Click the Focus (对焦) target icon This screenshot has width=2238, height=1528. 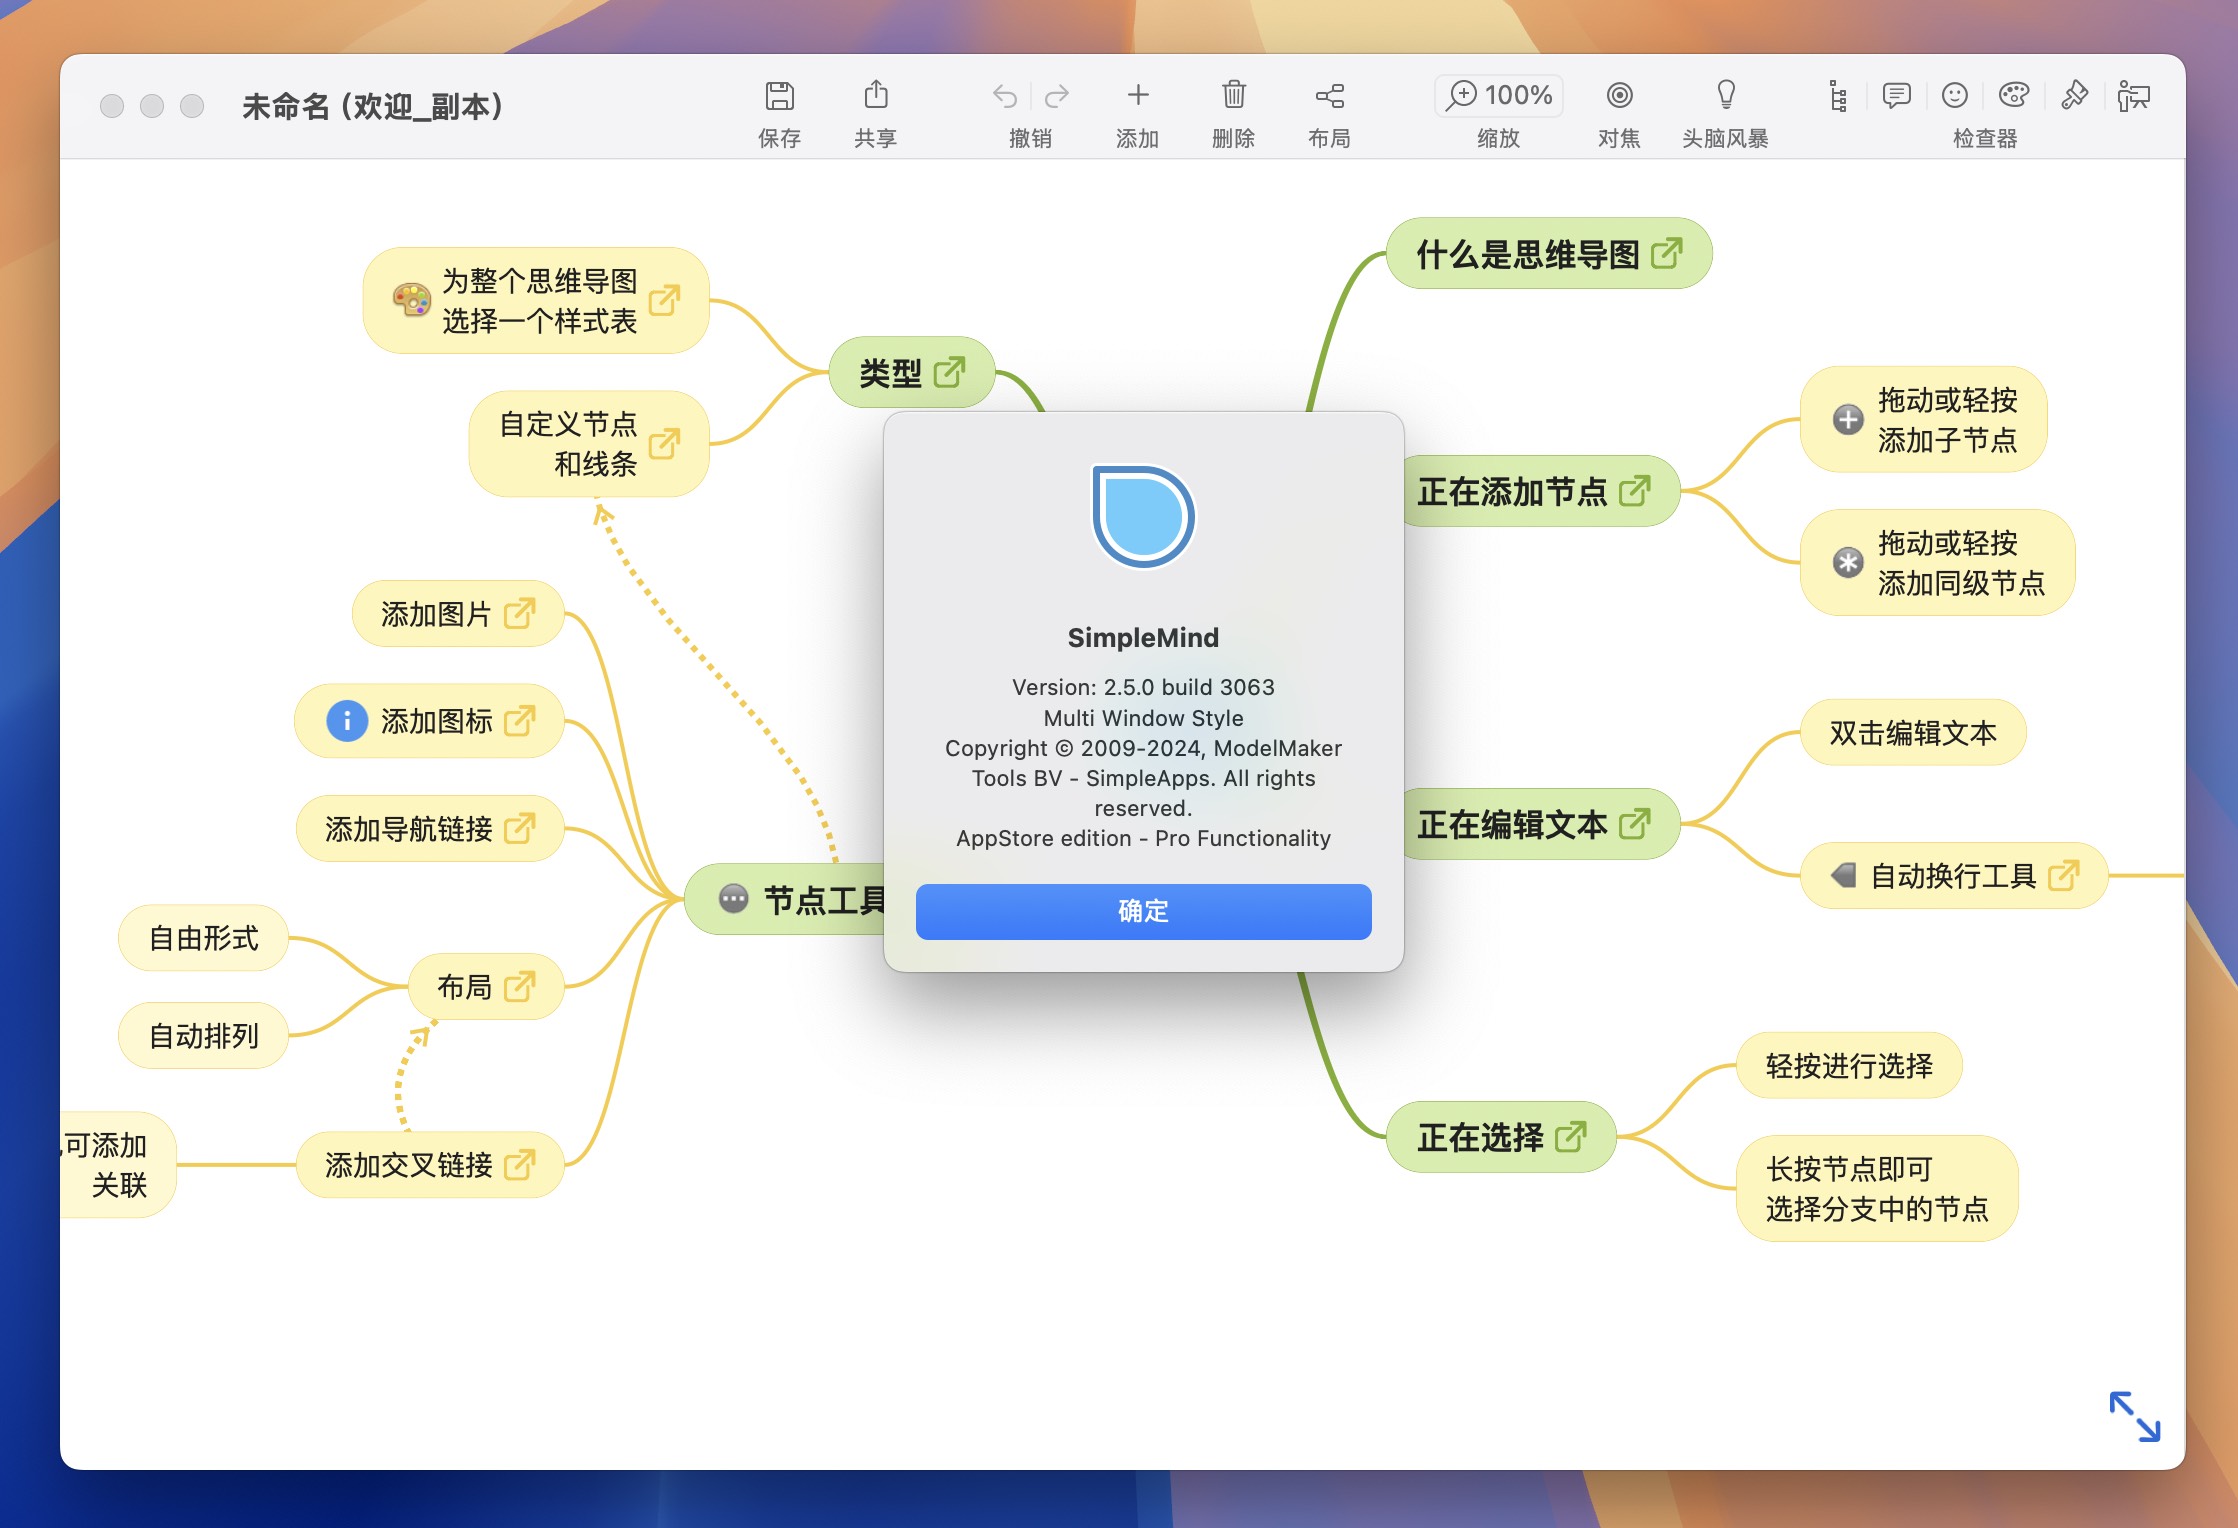tap(1620, 95)
